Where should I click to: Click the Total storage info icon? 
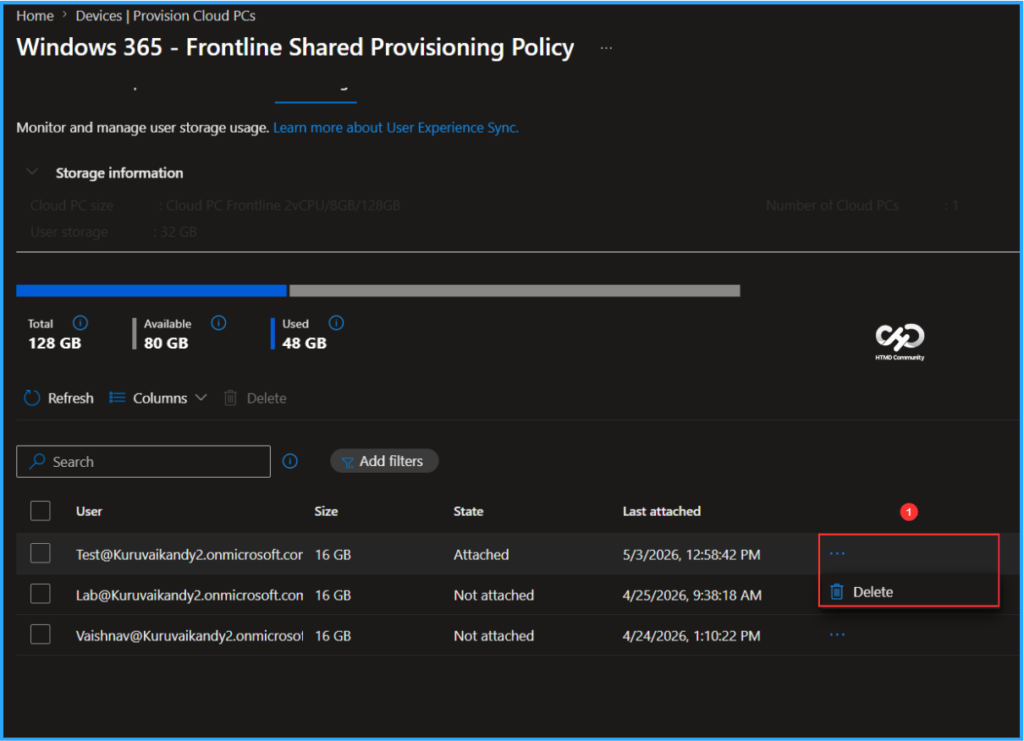80,323
